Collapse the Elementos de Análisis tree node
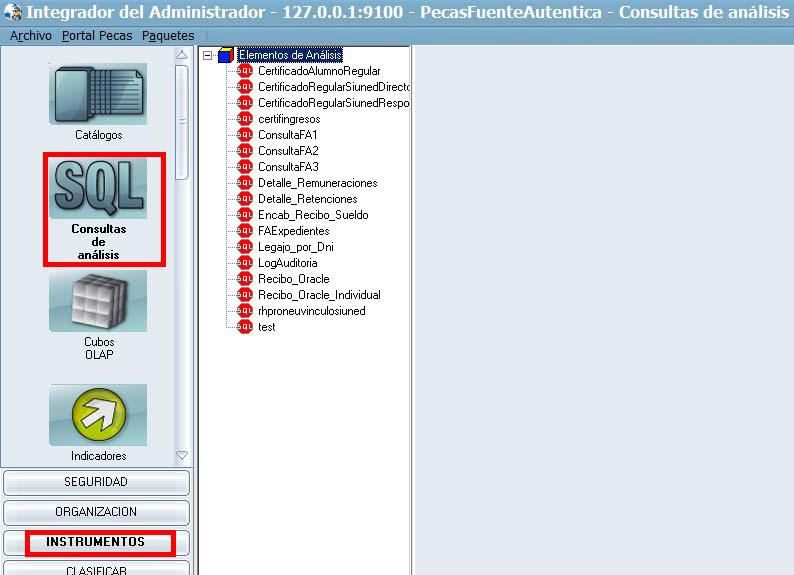Viewport: 794px width, 575px height. pyautogui.click(x=207, y=56)
